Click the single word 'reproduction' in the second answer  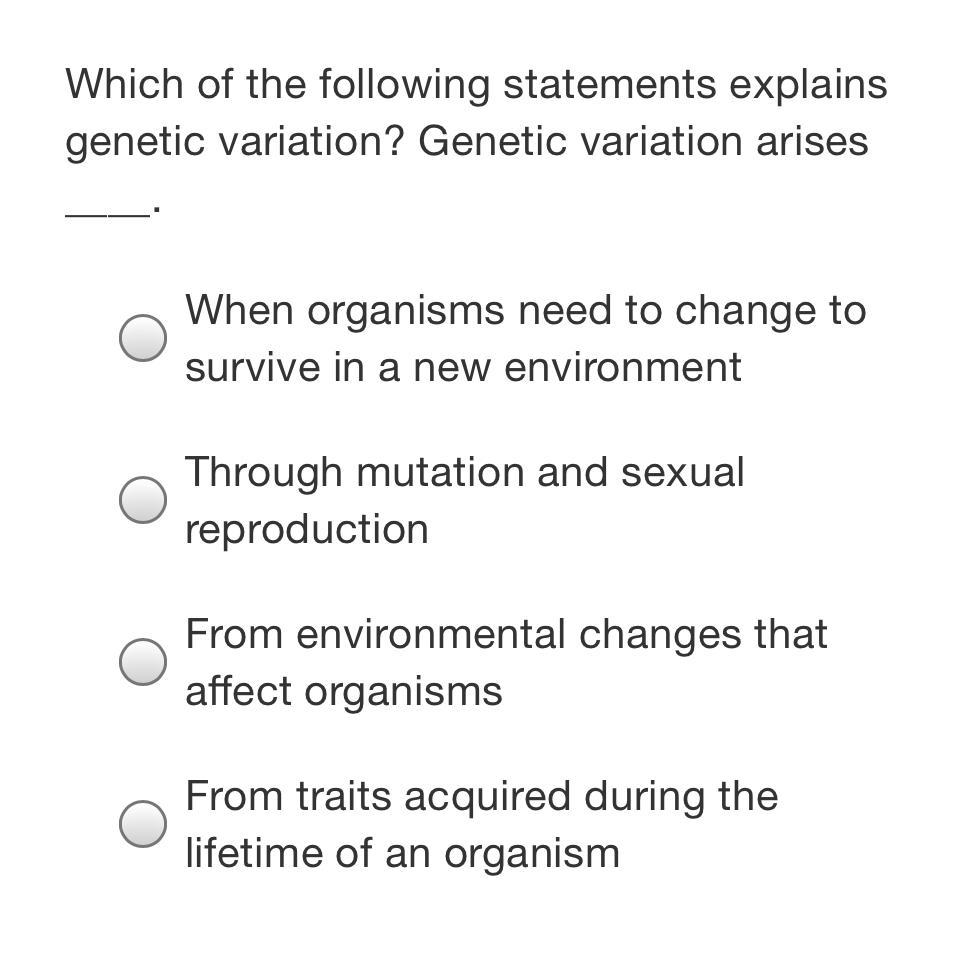307,531
